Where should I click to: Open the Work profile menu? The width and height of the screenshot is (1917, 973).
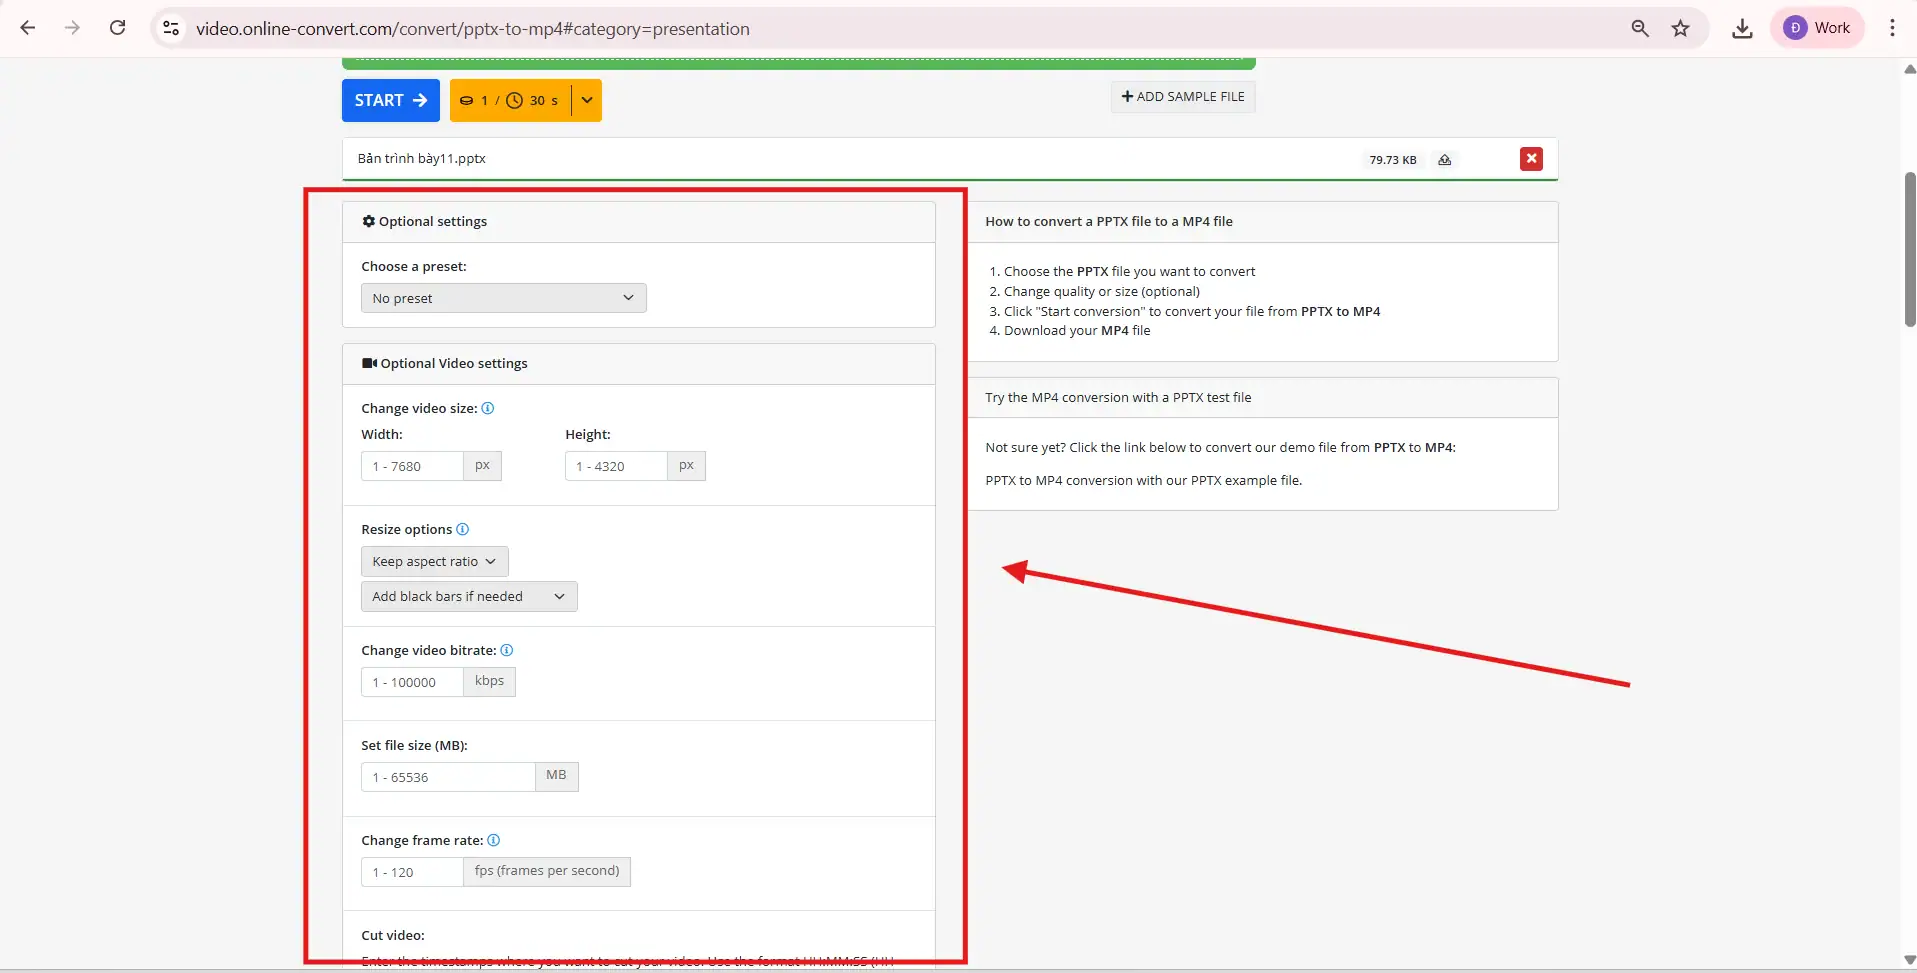pos(1817,28)
